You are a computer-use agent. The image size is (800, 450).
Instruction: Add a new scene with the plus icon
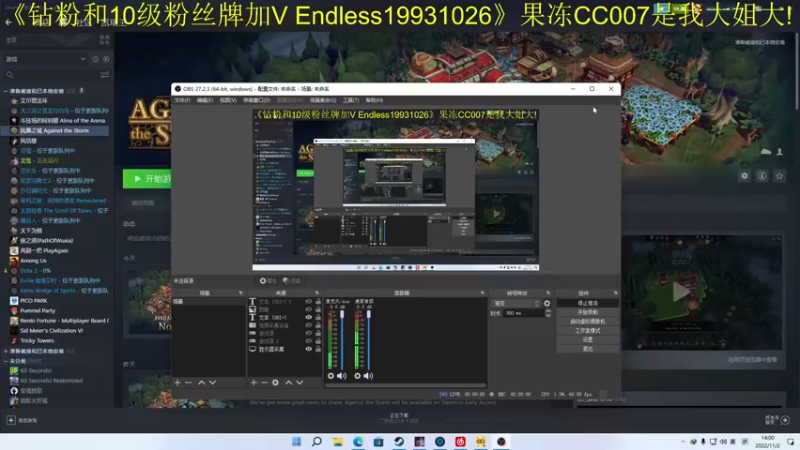click(177, 383)
